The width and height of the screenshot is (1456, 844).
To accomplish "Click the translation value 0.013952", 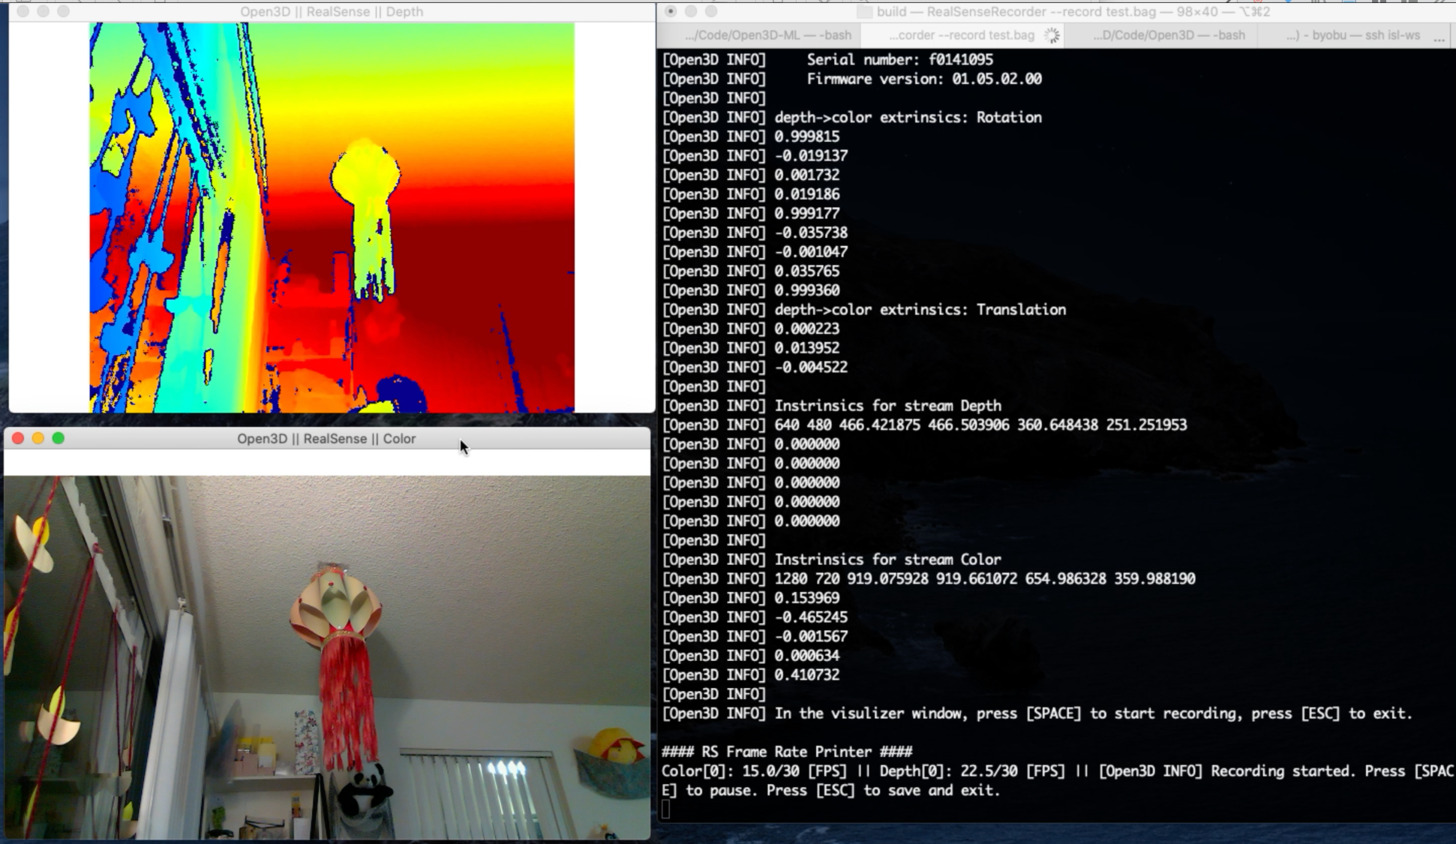I will point(807,348).
